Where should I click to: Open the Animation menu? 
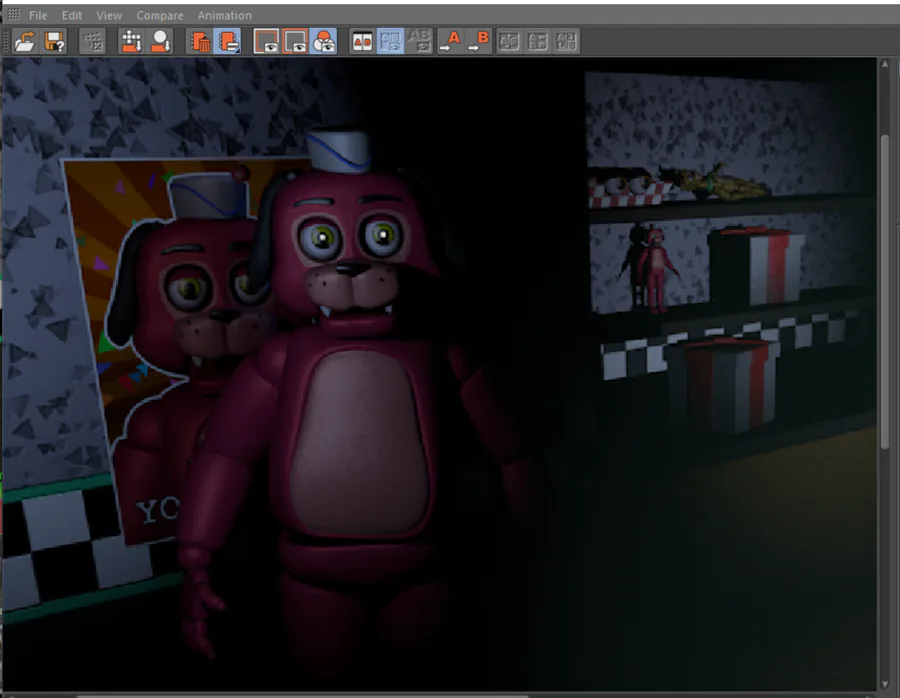tap(224, 15)
